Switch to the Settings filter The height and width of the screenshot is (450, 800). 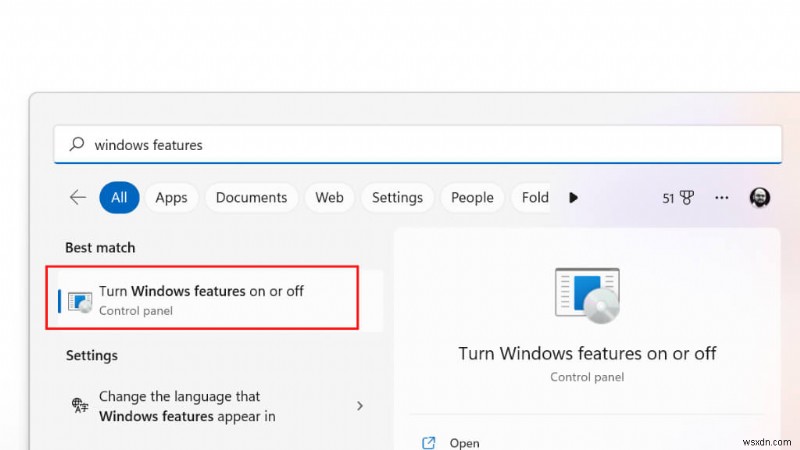pyautogui.click(x=397, y=197)
